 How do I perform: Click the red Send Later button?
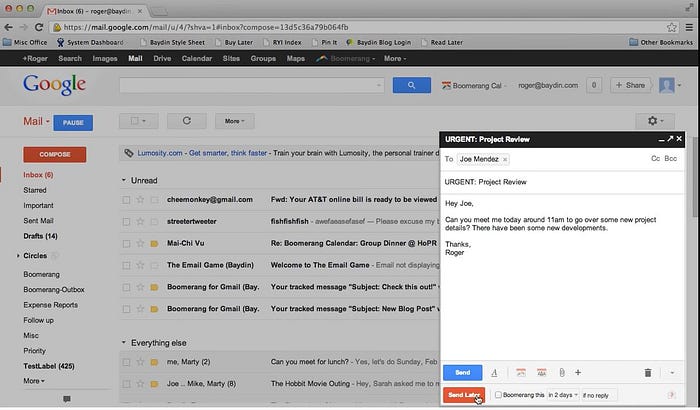tap(464, 395)
